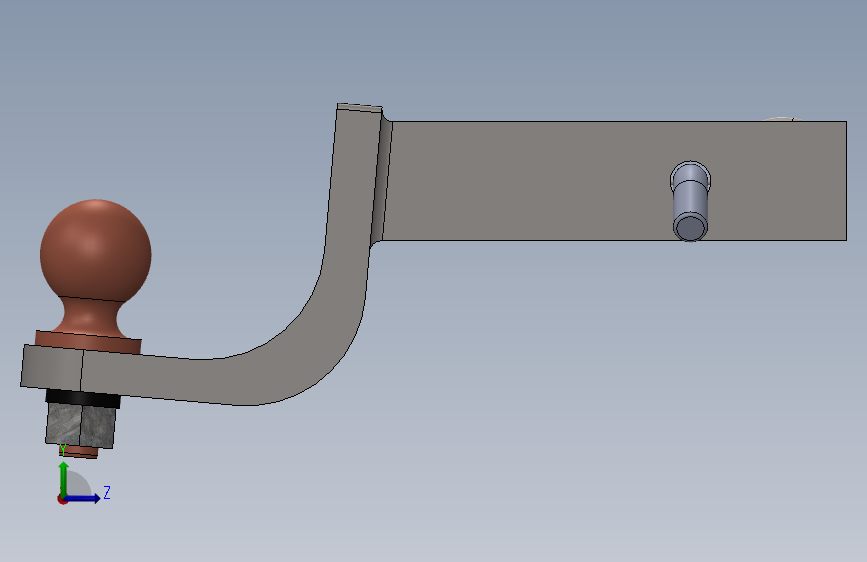Click the blue Z axis arrow of triad
The height and width of the screenshot is (562, 867).
[84, 498]
